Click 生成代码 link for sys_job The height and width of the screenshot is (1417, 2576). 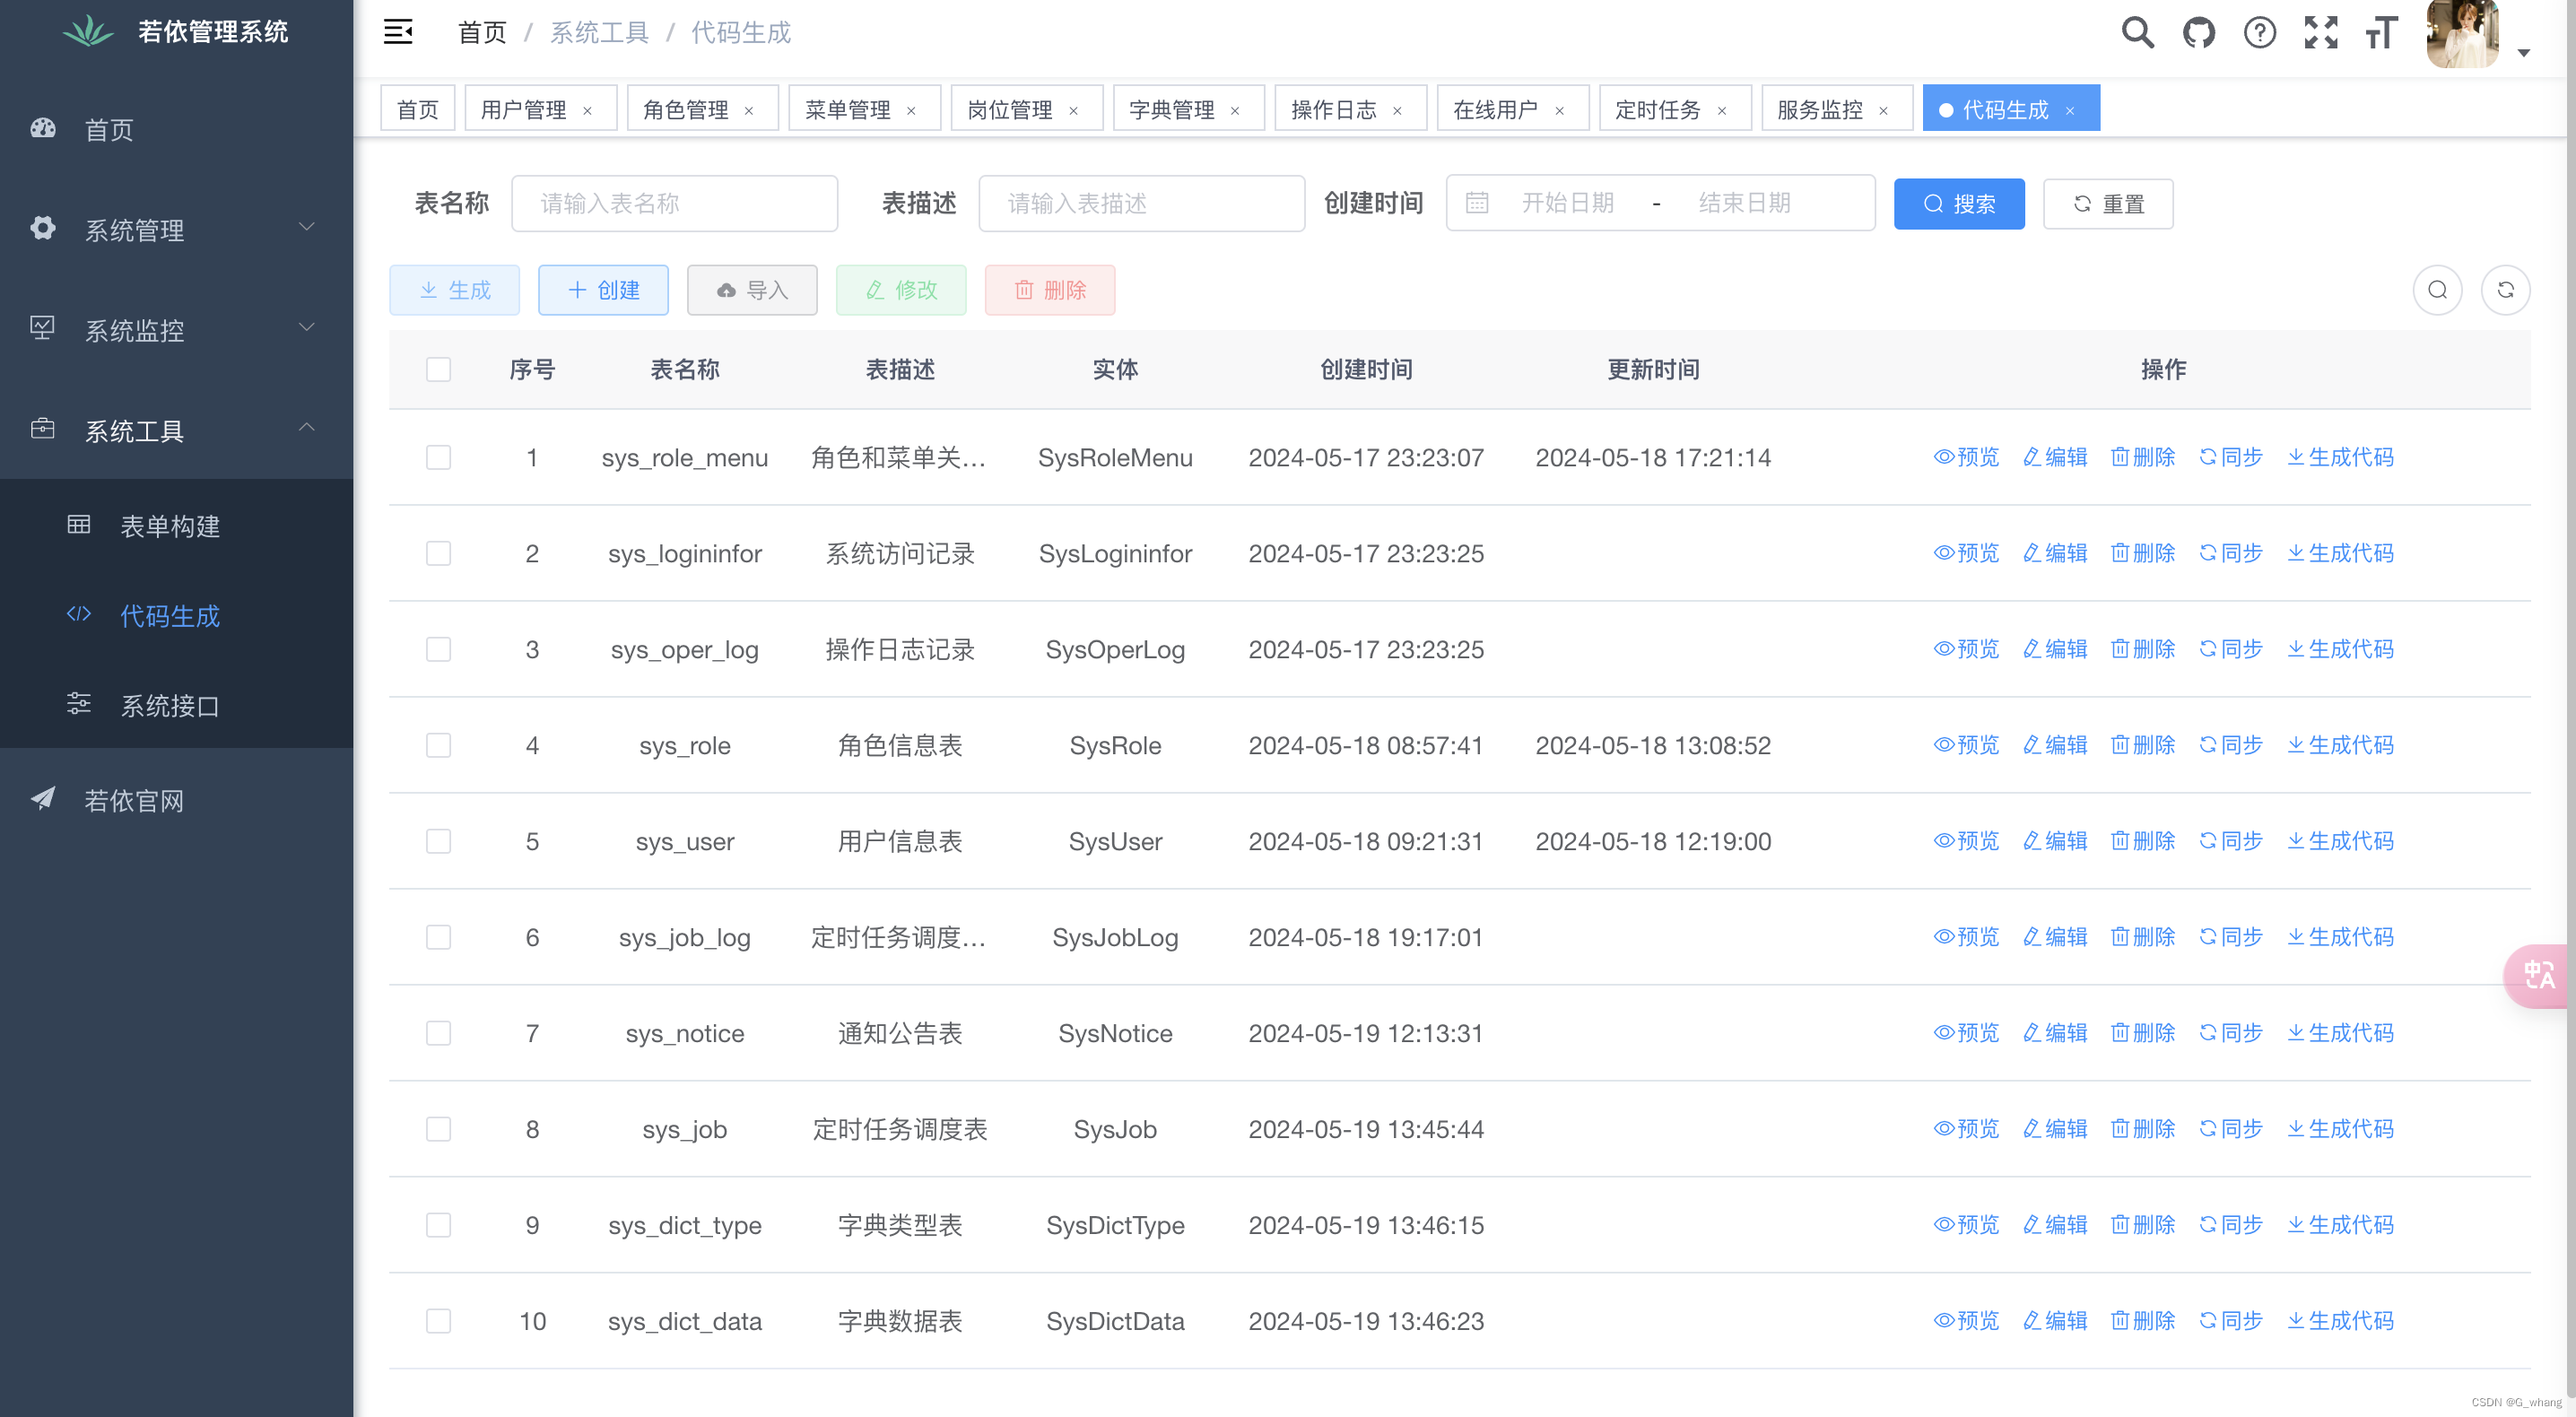(x=2340, y=1129)
